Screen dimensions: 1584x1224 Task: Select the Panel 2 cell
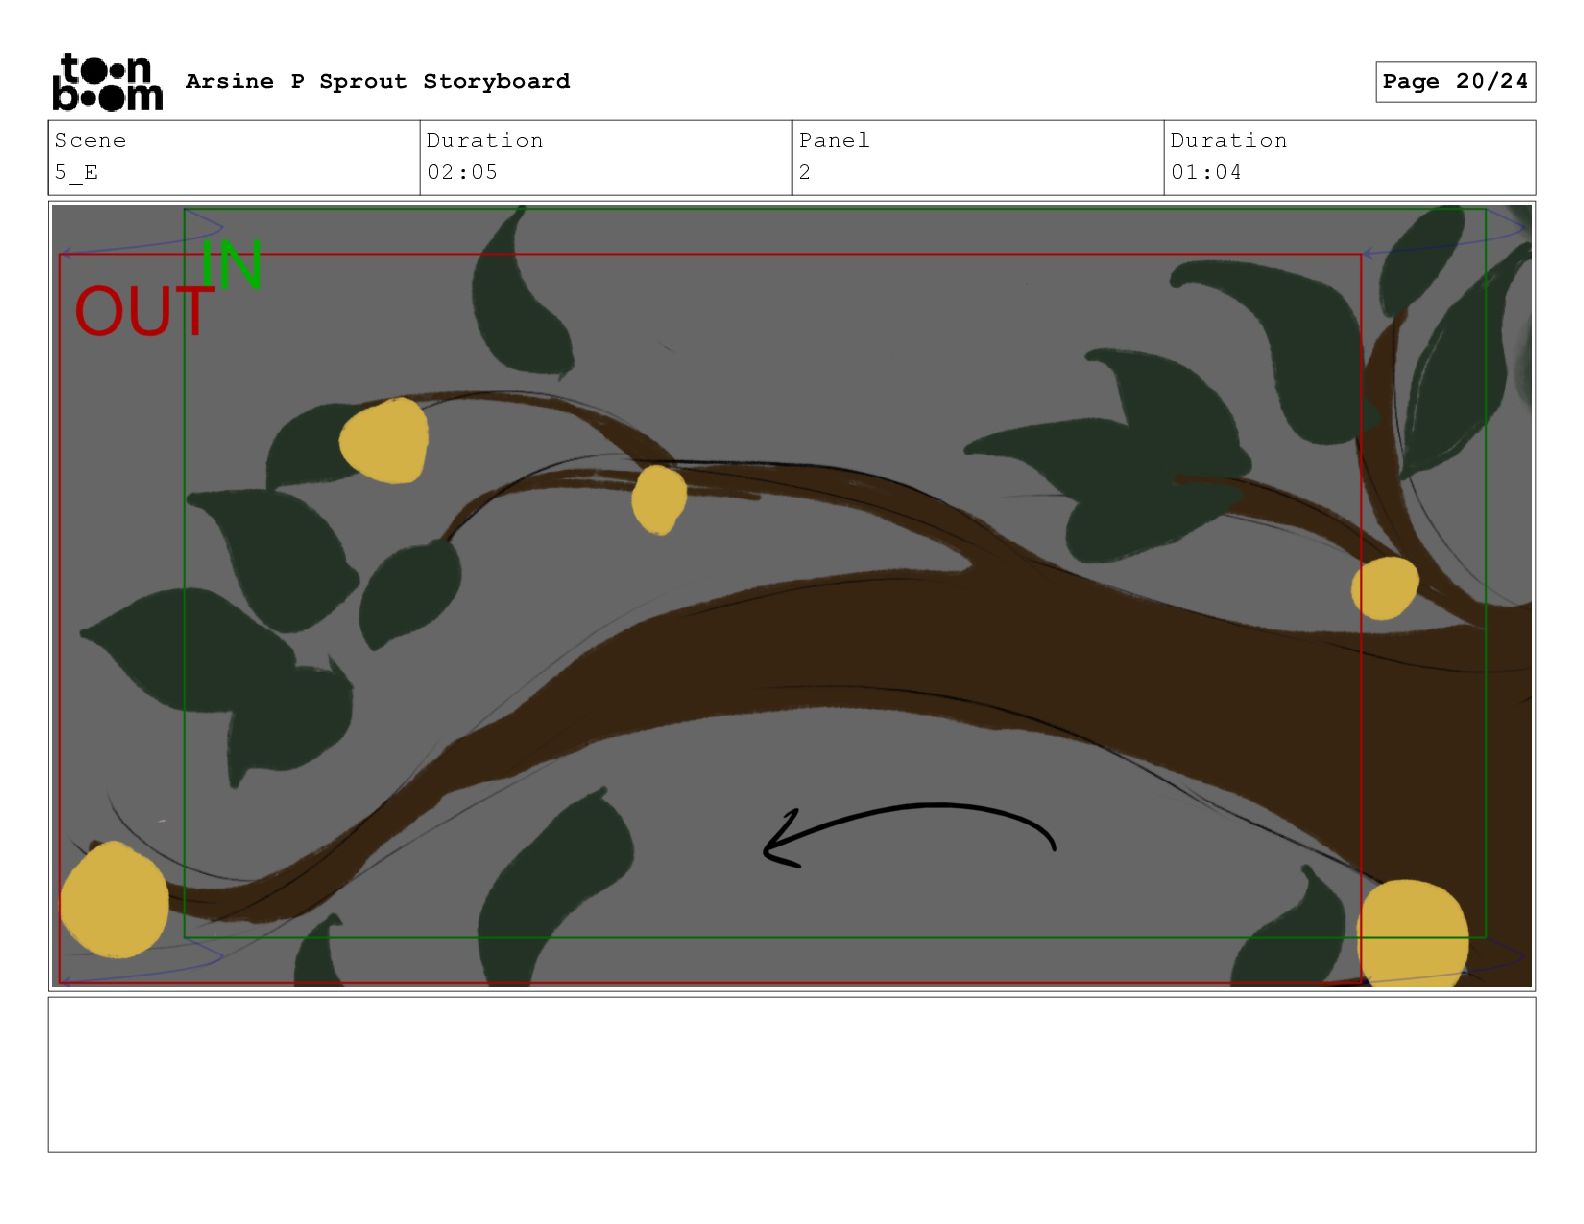tap(977, 157)
